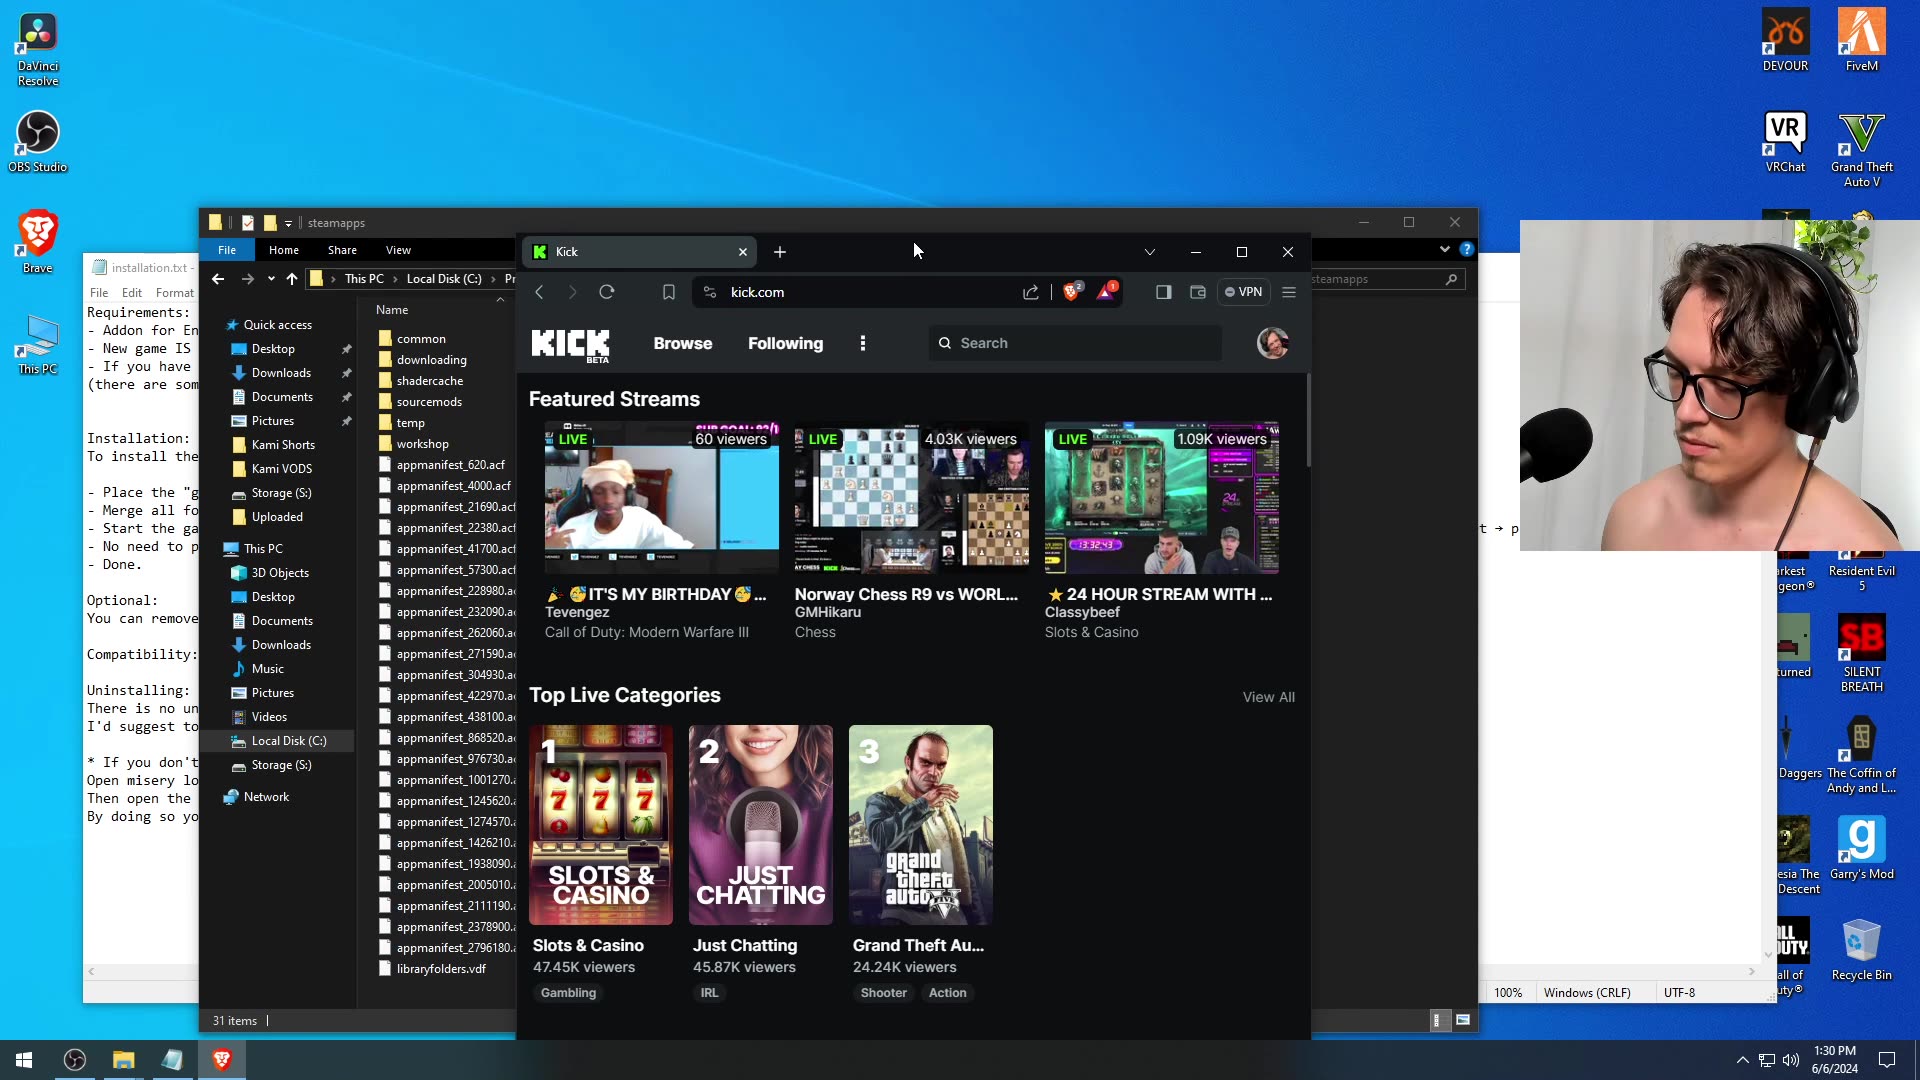Open Brave tab search dropdown arrow

pyautogui.click(x=1150, y=252)
